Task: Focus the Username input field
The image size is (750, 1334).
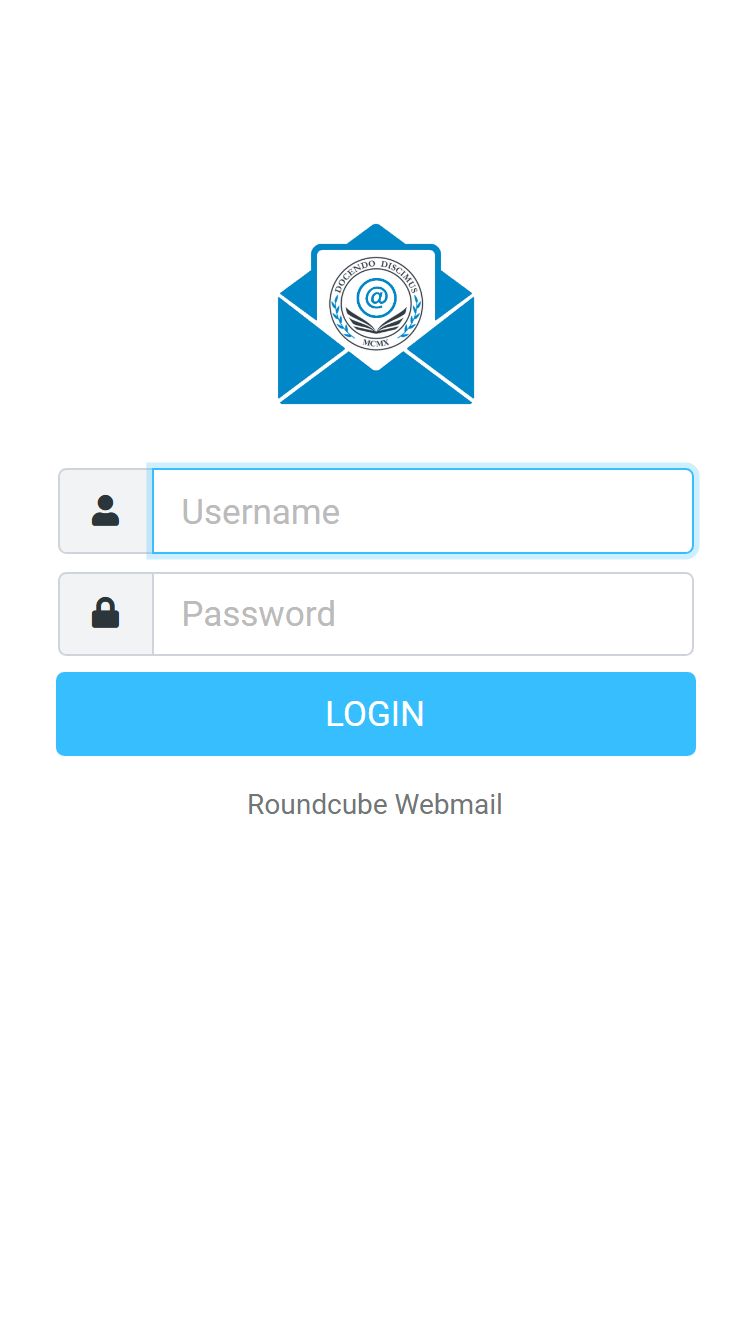Action: click(x=423, y=511)
